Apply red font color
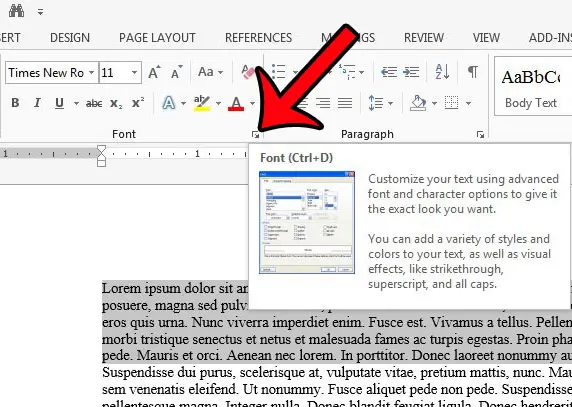572x407 pixels. point(236,103)
